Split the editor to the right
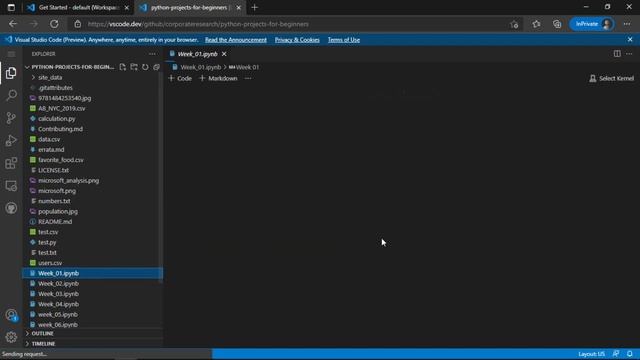This screenshot has height=360, width=640. 617,54
